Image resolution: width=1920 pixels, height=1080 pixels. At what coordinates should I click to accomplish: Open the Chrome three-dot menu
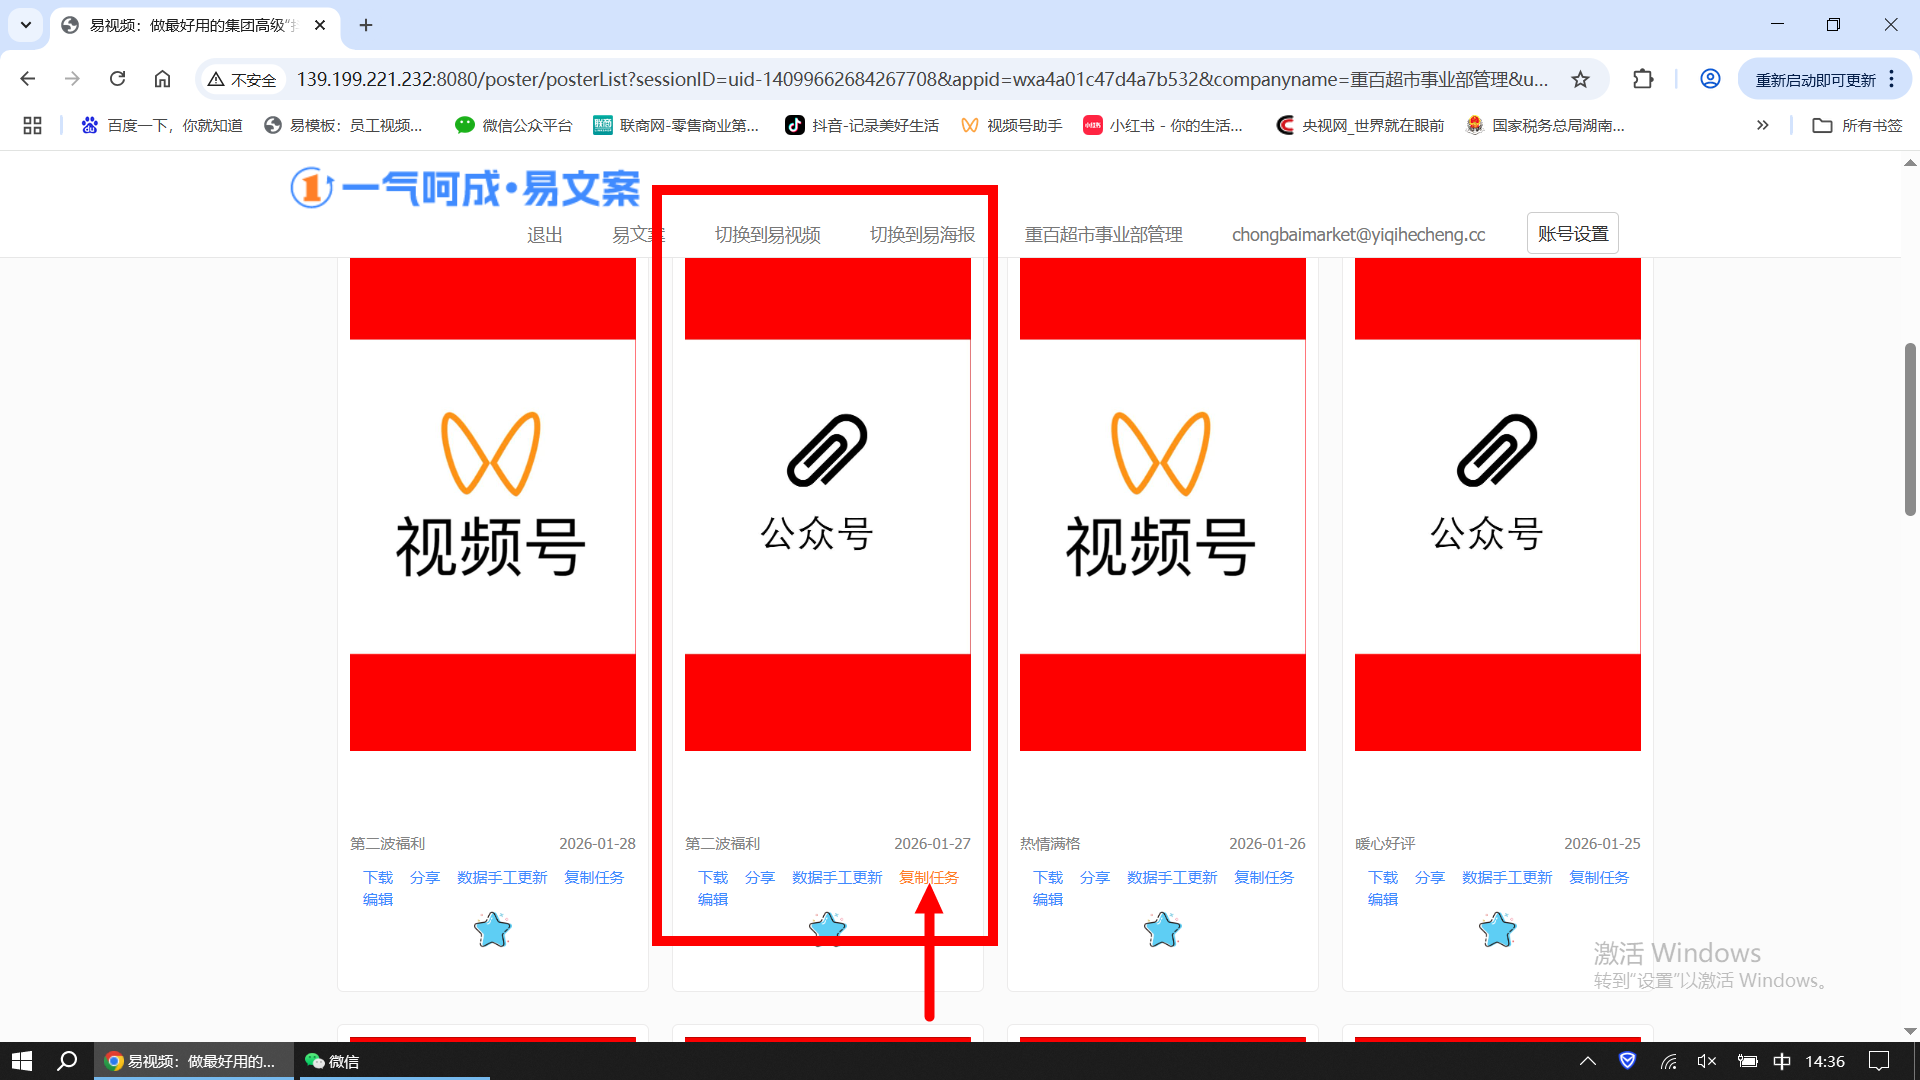click(1892, 79)
